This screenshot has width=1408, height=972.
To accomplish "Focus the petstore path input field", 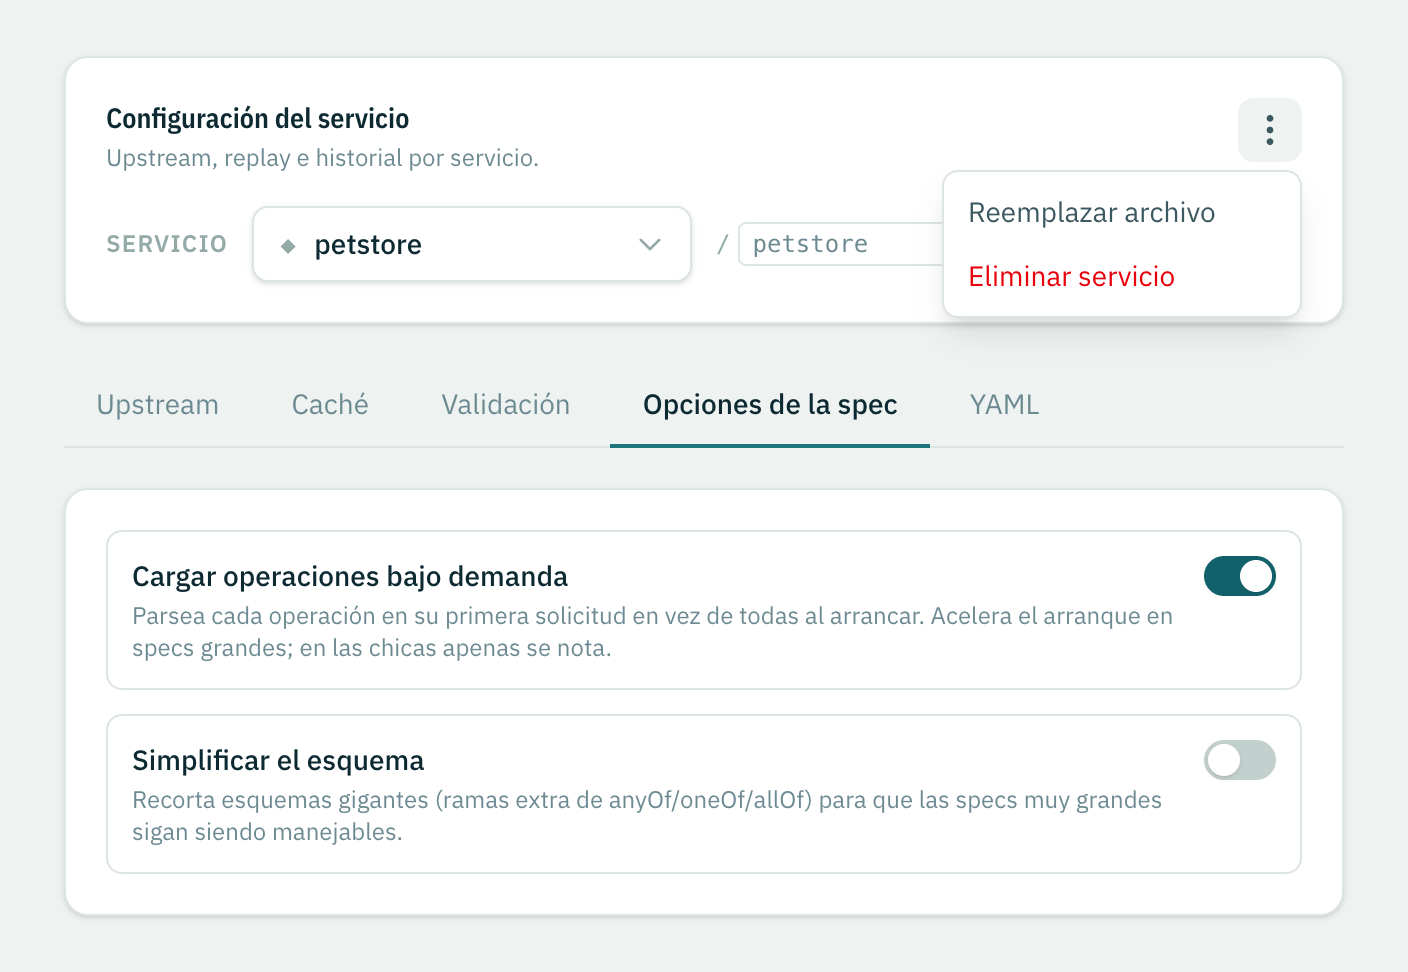I will click(841, 244).
